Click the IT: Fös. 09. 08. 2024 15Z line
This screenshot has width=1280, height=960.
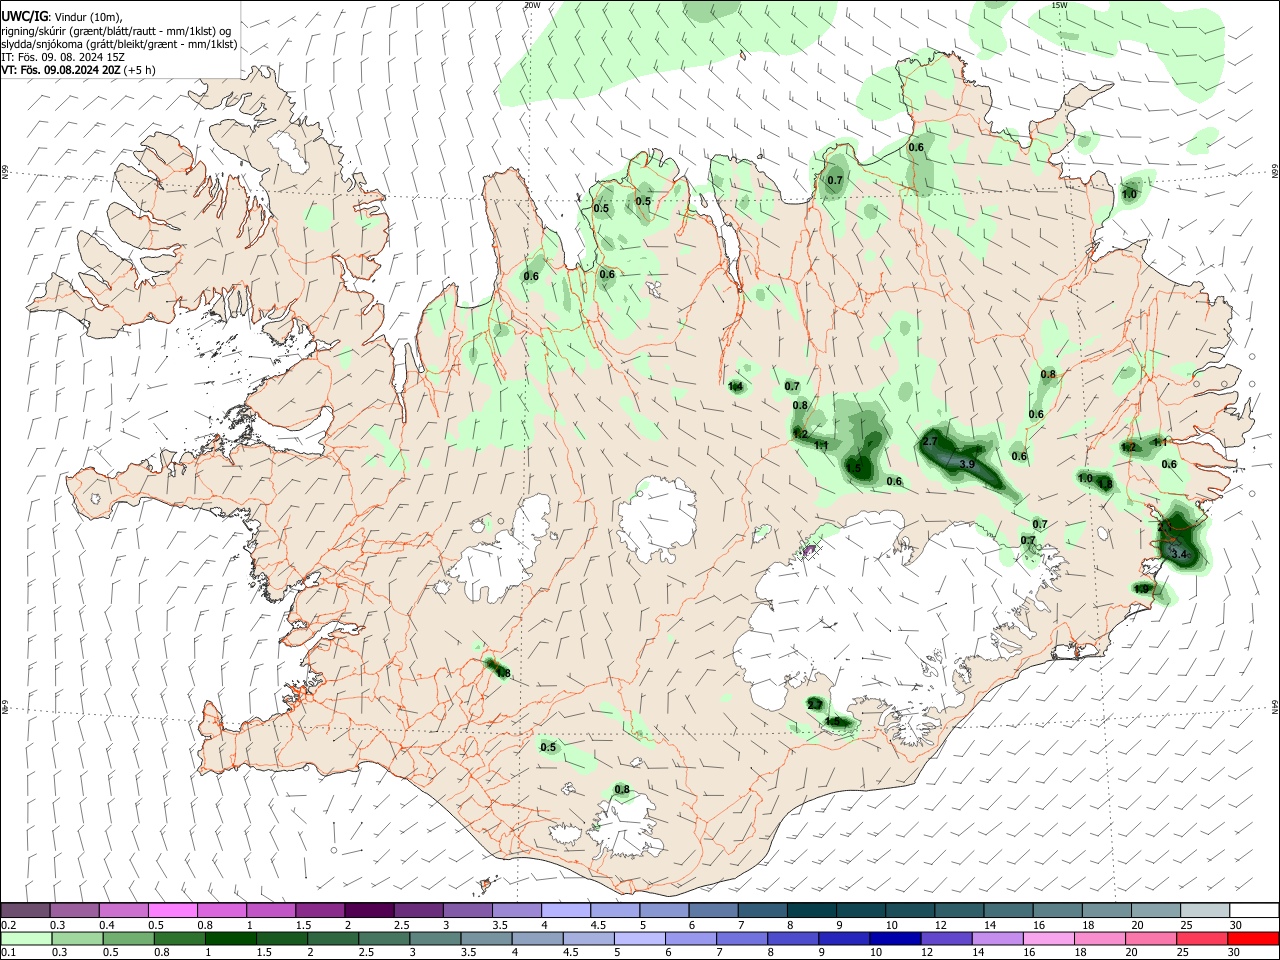coord(63,57)
